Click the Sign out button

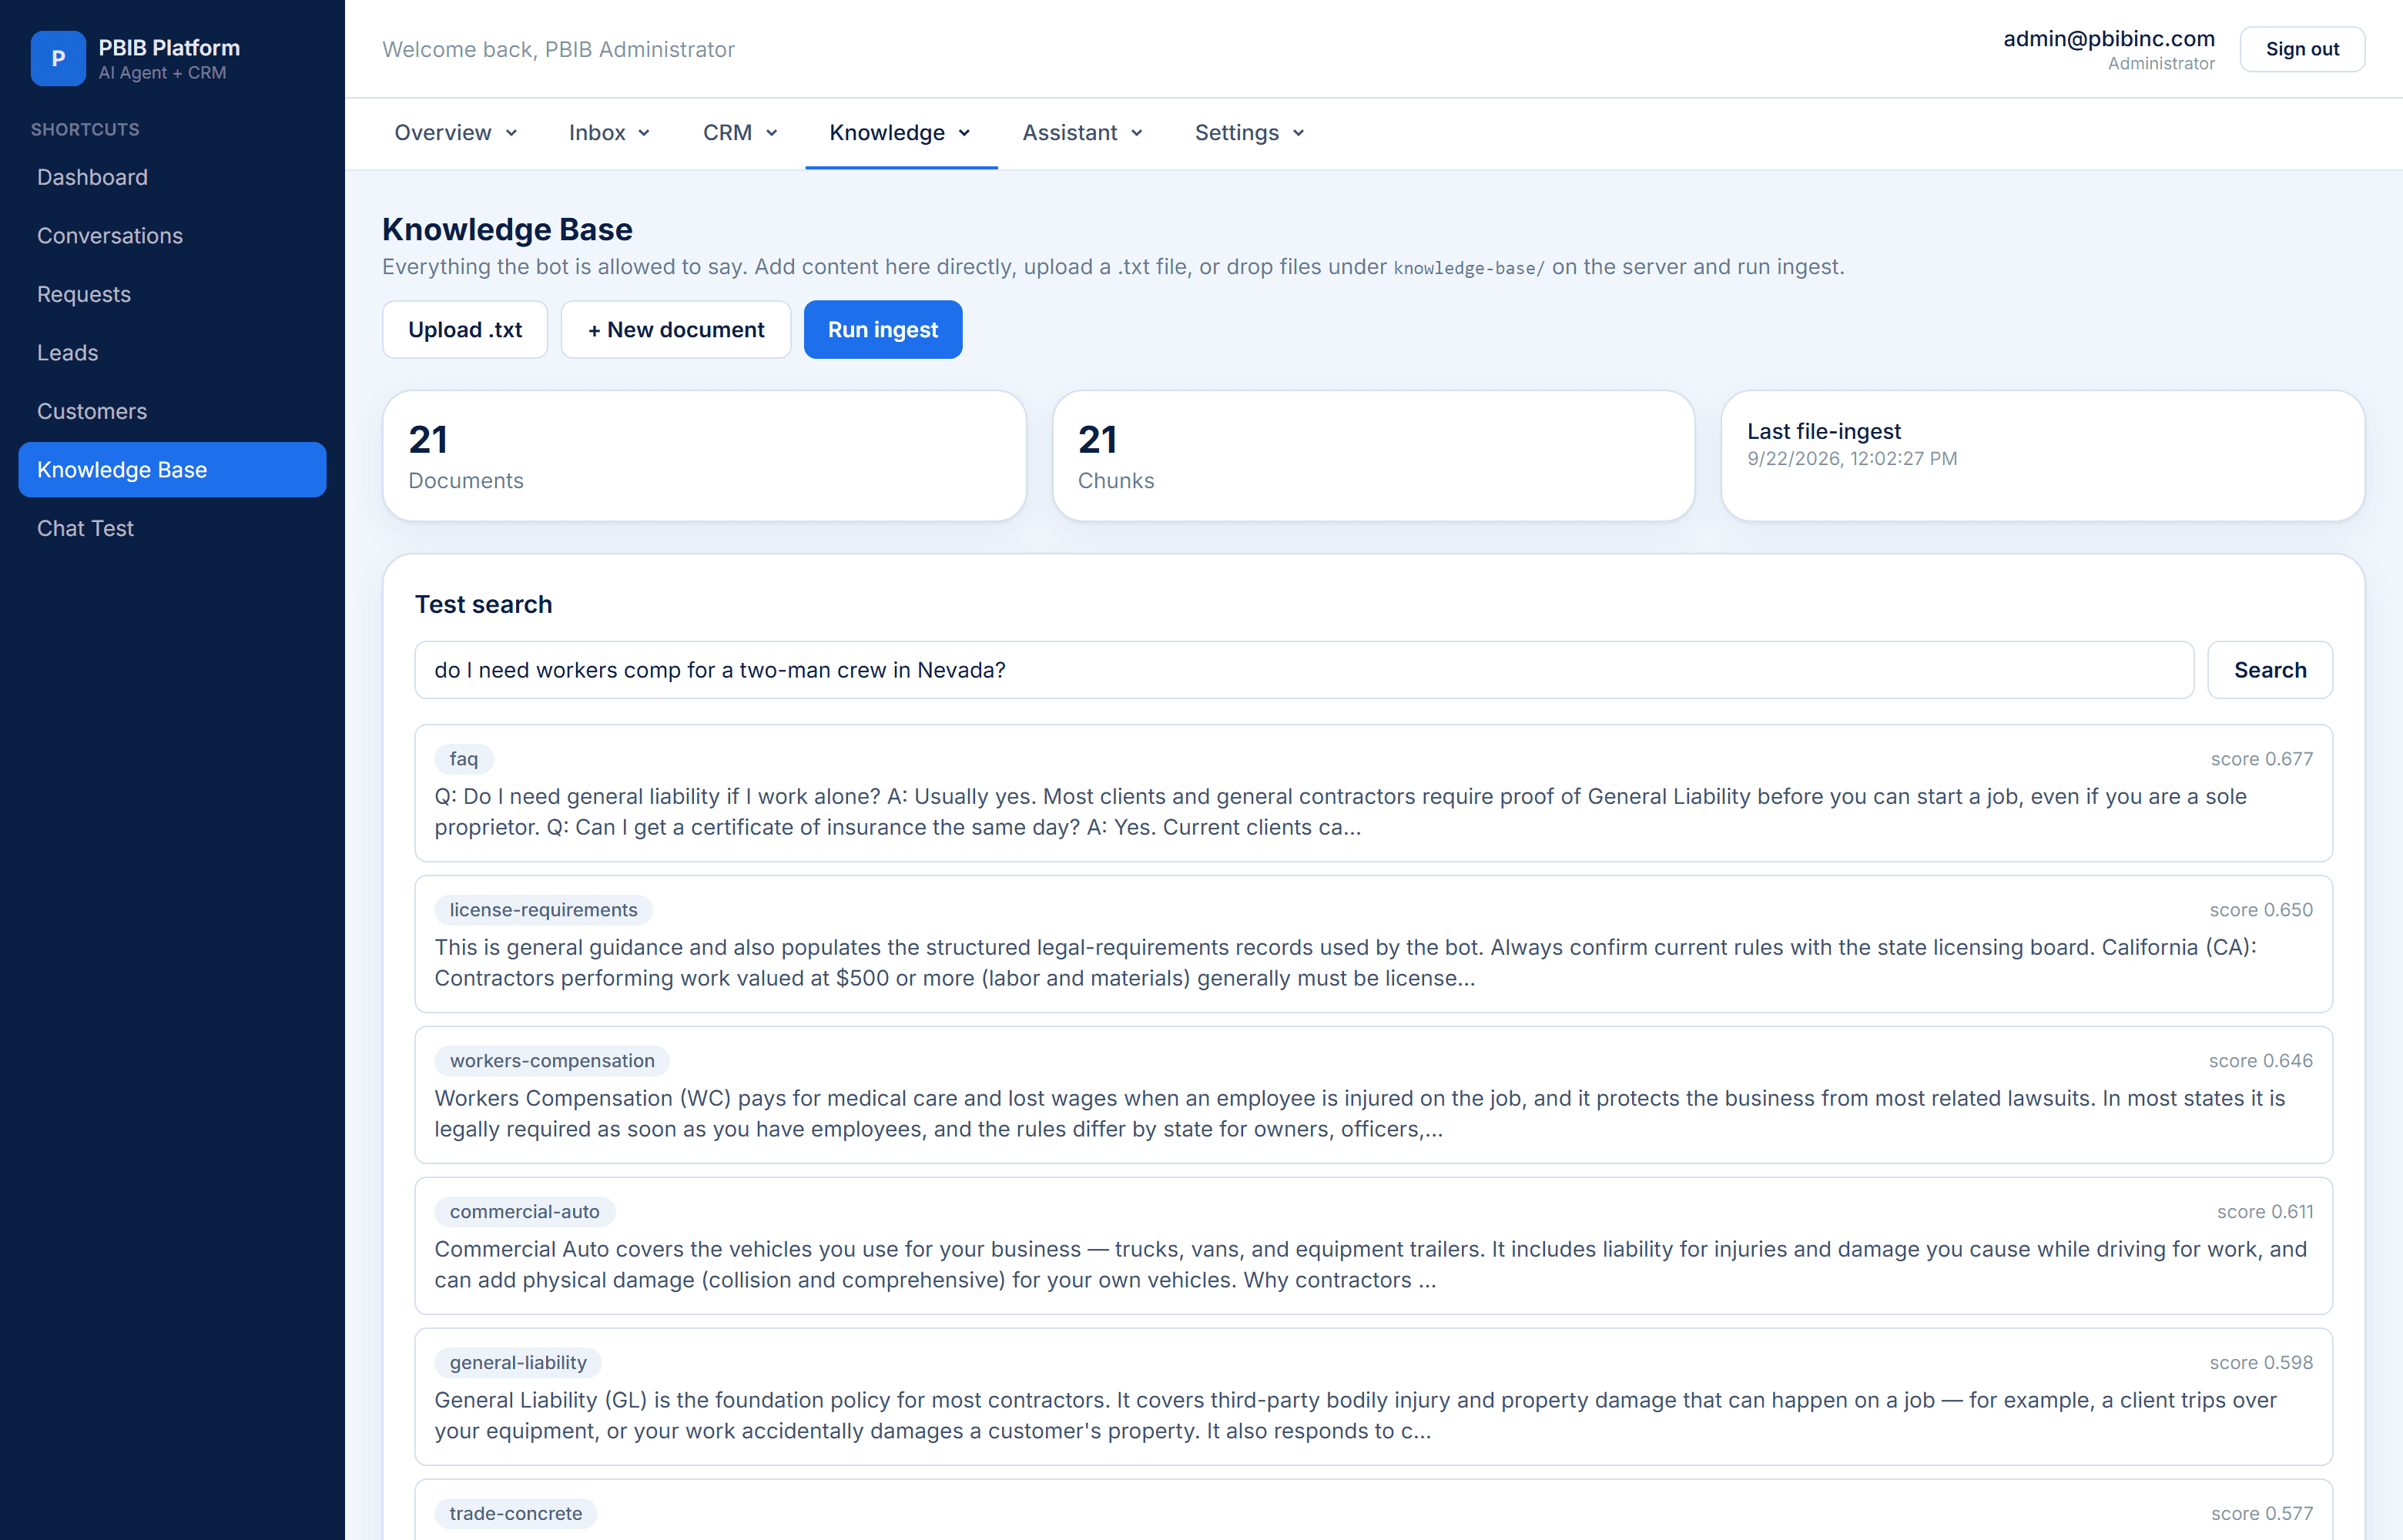pyautogui.click(x=2301, y=49)
